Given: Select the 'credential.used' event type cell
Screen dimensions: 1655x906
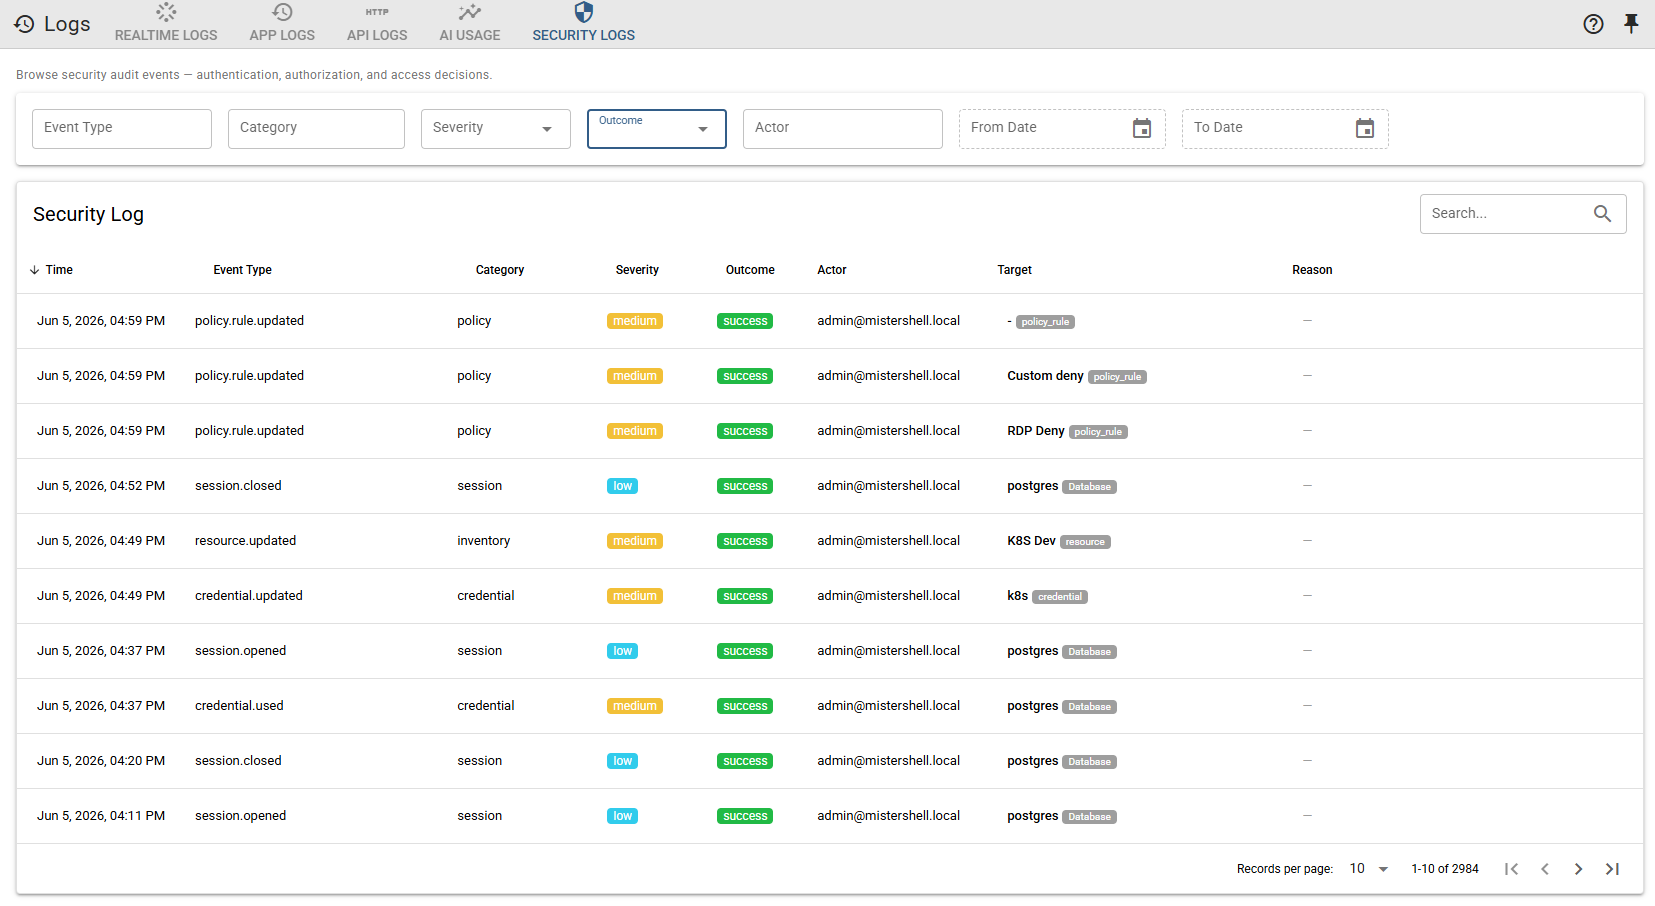Looking at the screenshot, I should 239,706.
